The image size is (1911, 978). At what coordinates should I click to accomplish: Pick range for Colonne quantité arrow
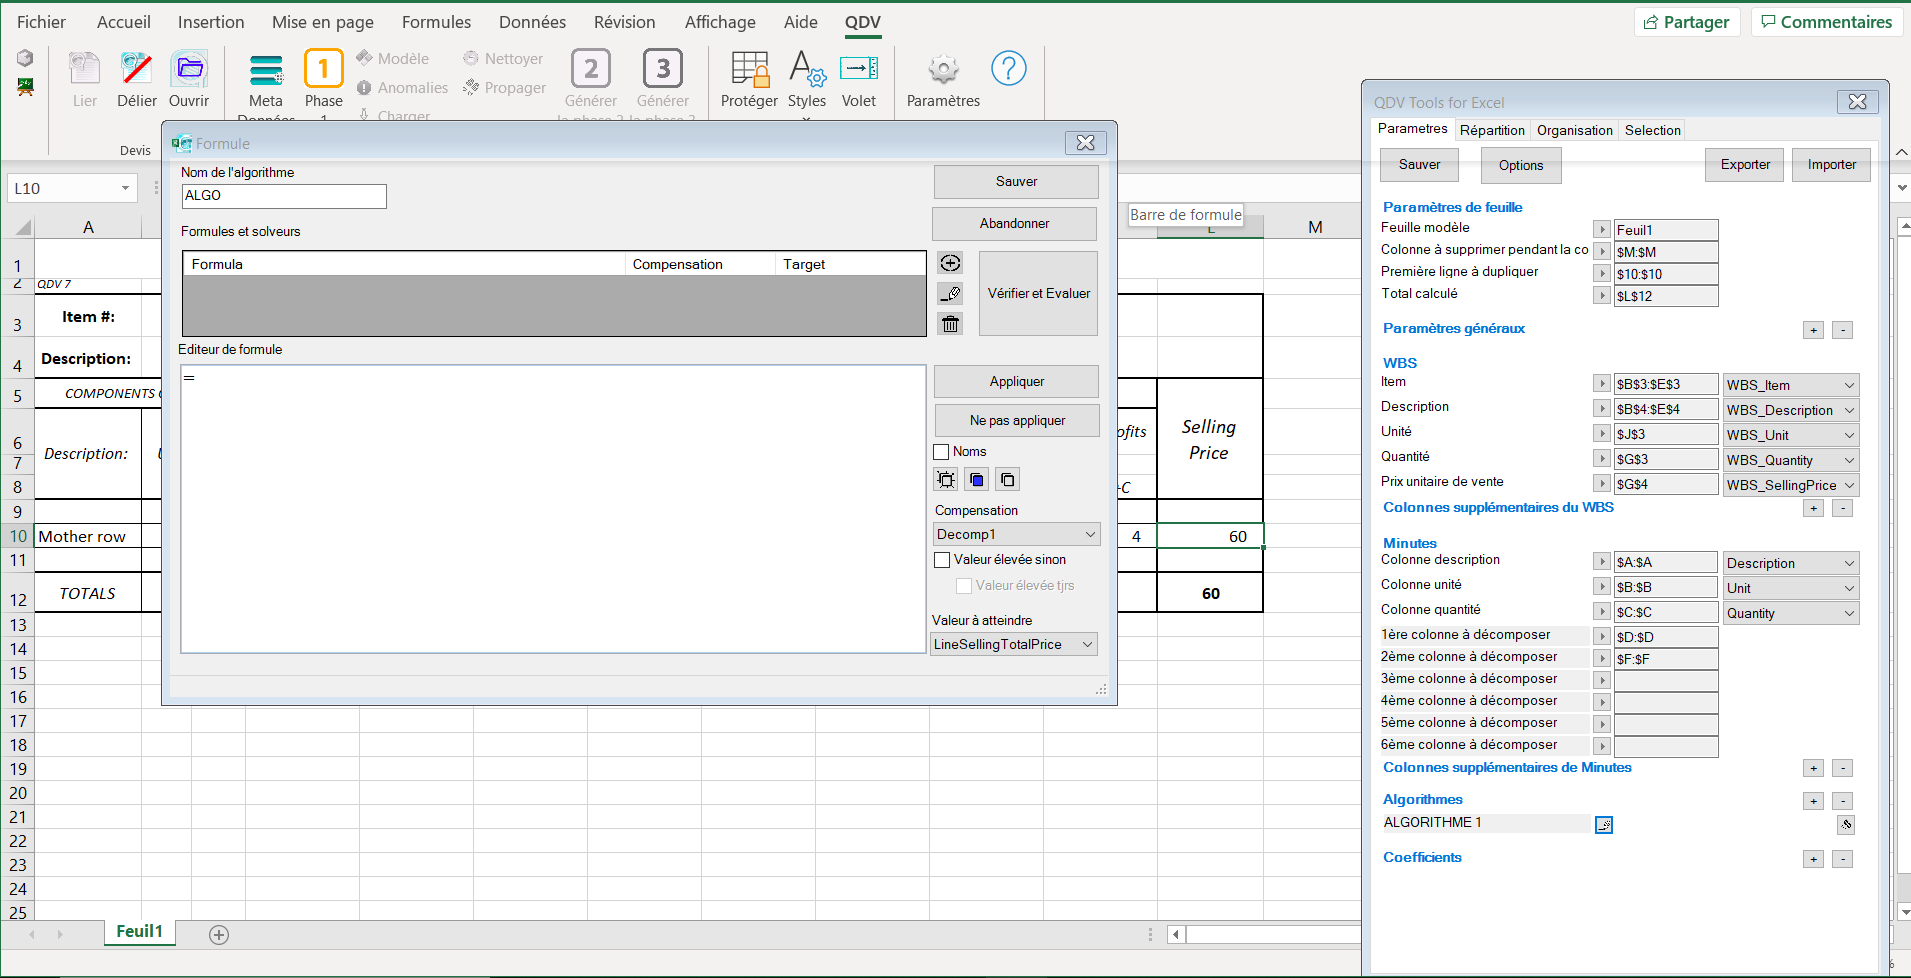click(x=1602, y=612)
